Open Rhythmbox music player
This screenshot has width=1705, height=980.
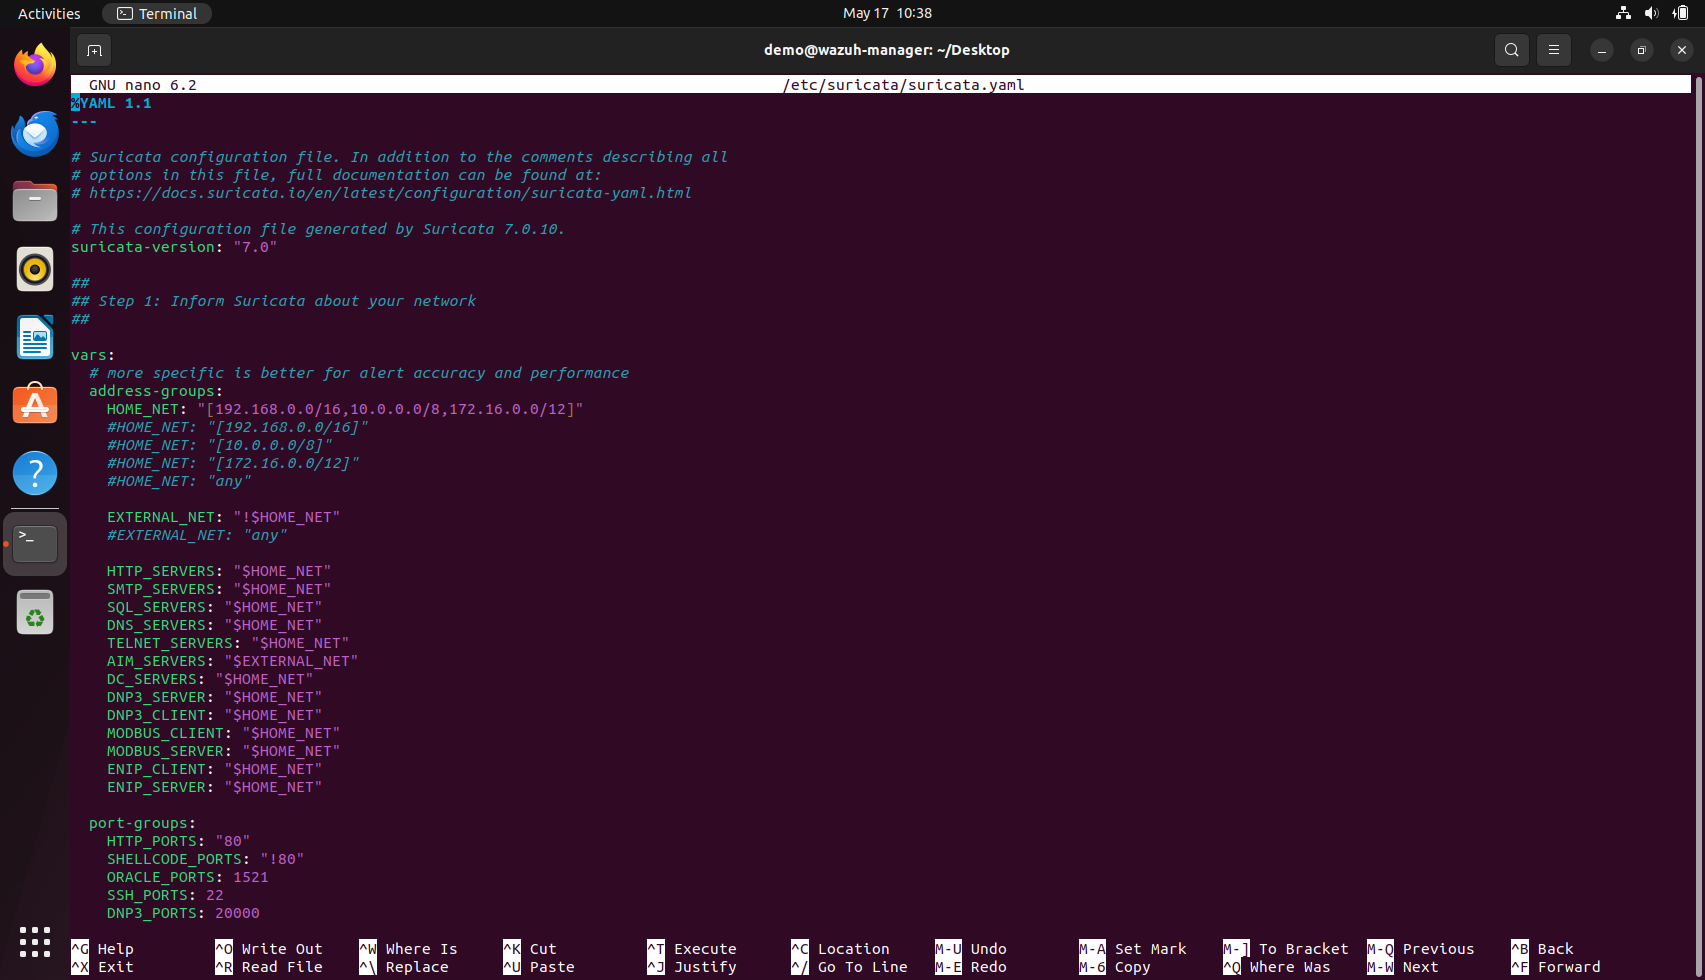[35, 269]
